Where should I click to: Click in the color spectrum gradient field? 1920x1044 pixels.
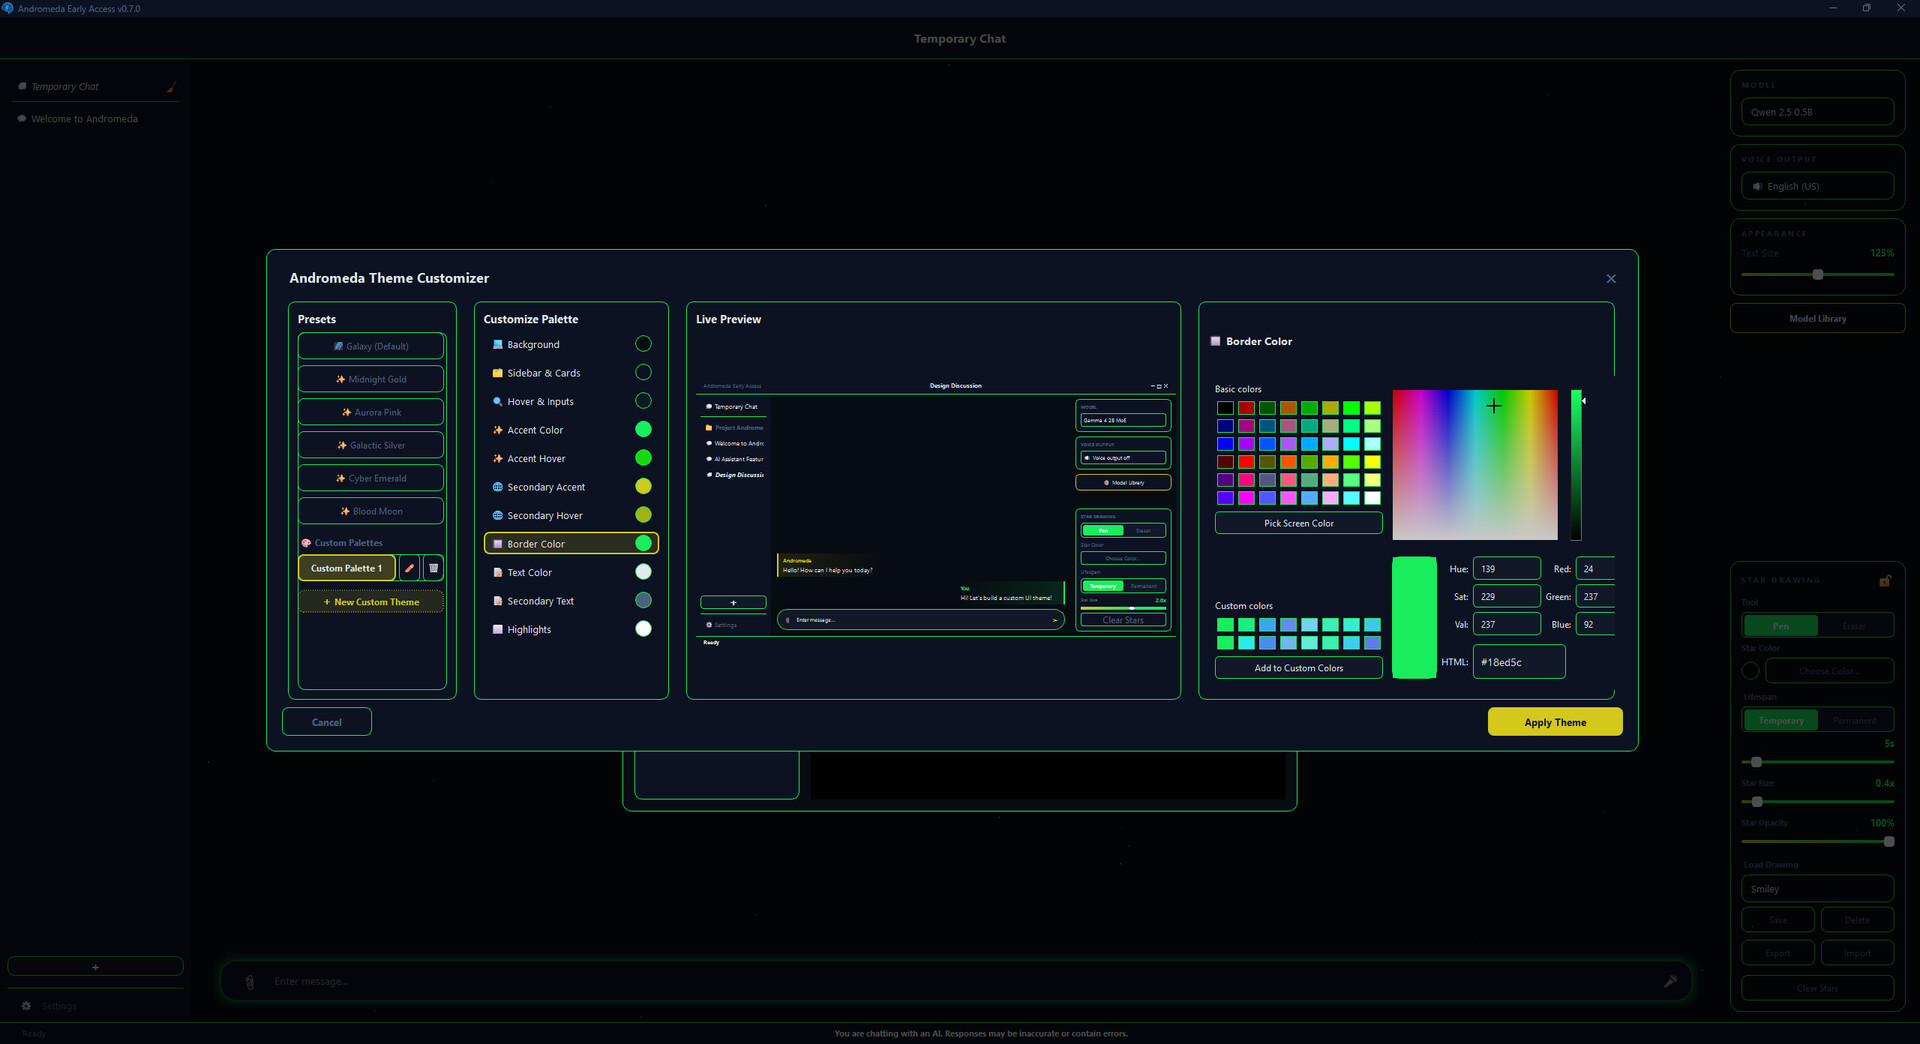(1475, 465)
